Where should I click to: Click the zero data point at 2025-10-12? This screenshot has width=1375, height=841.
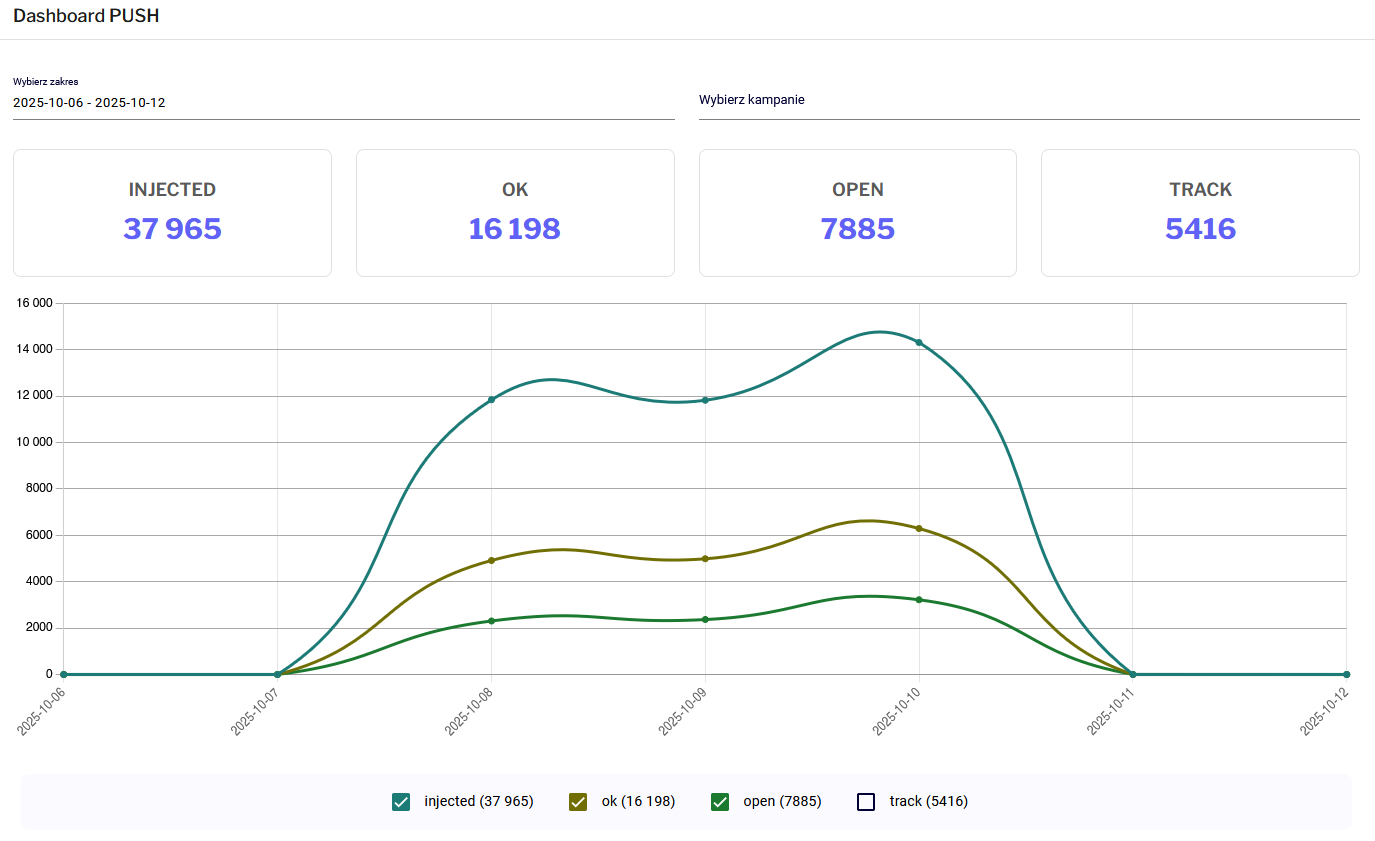click(x=1346, y=674)
